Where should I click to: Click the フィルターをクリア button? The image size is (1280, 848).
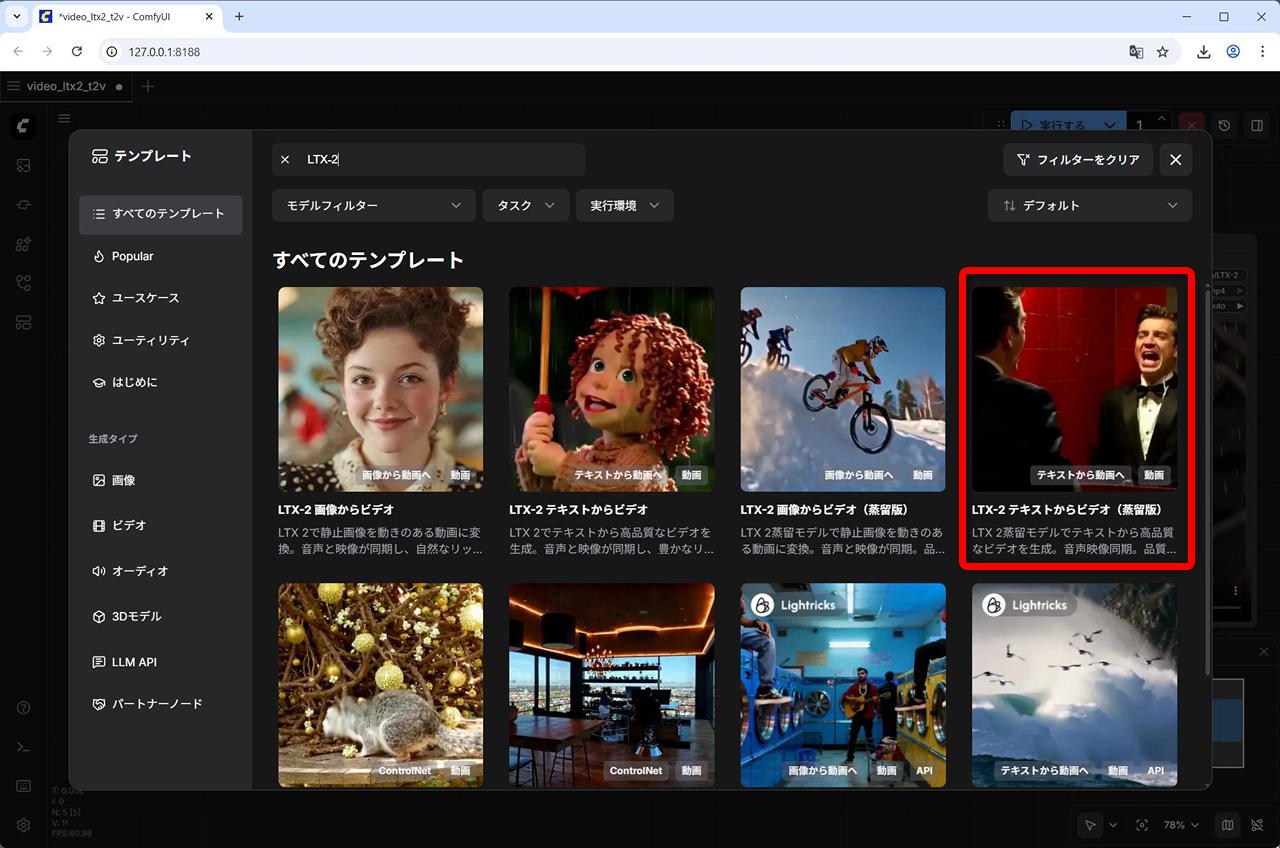[1078, 160]
